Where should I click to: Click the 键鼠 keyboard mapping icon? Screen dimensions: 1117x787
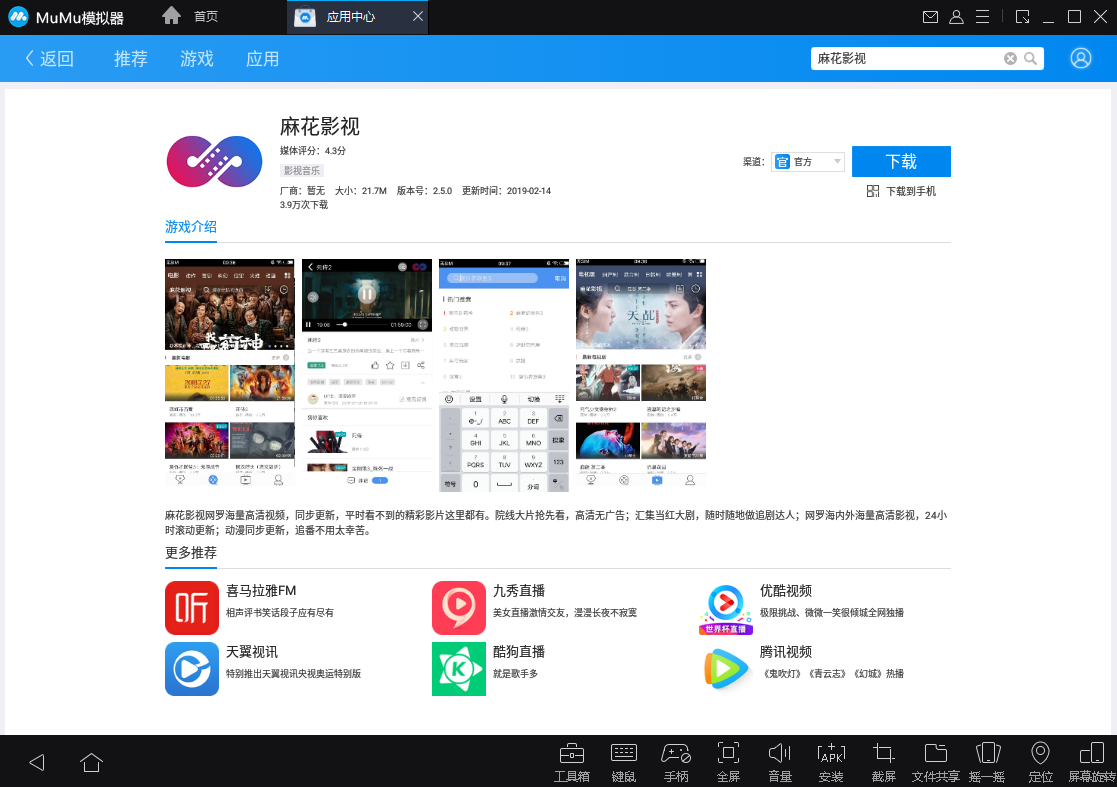click(x=624, y=754)
